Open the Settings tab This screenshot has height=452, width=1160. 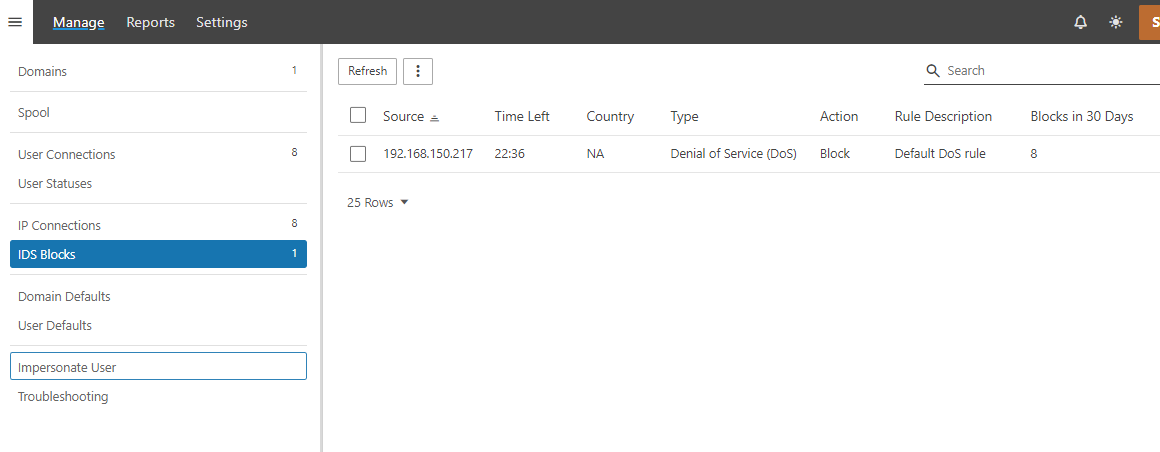221,22
